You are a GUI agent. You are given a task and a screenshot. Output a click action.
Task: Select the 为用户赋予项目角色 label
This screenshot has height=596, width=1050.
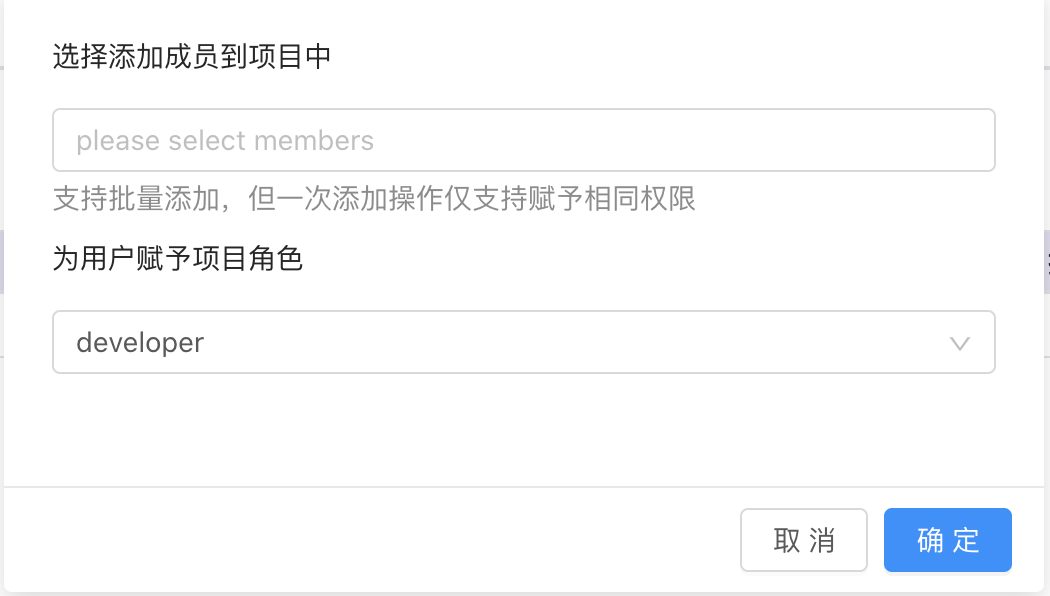point(177,258)
